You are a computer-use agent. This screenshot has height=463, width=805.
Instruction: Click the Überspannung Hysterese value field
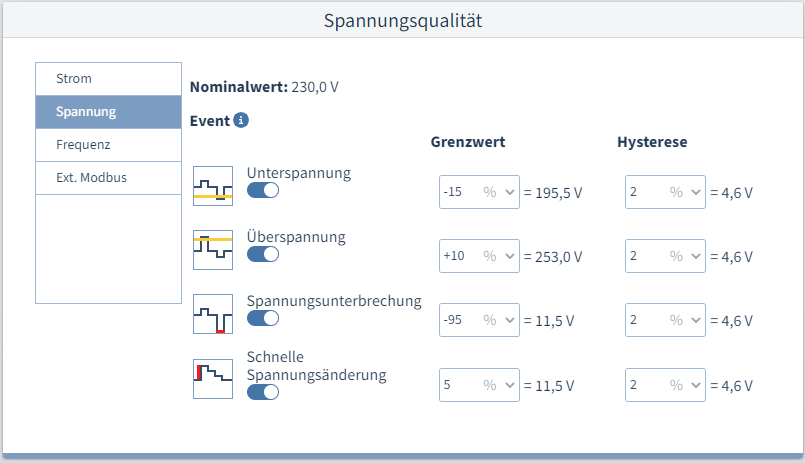point(645,256)
